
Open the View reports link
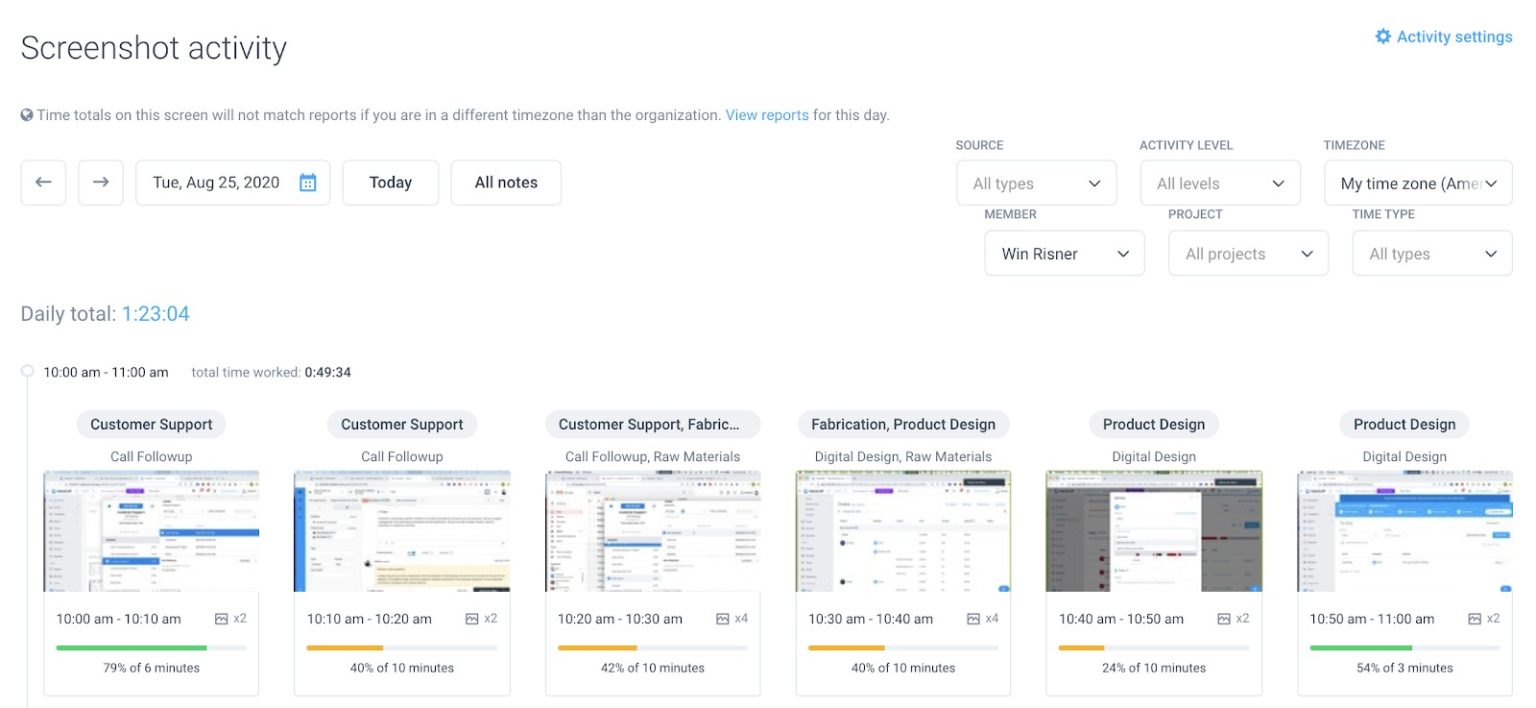point(767,114)
